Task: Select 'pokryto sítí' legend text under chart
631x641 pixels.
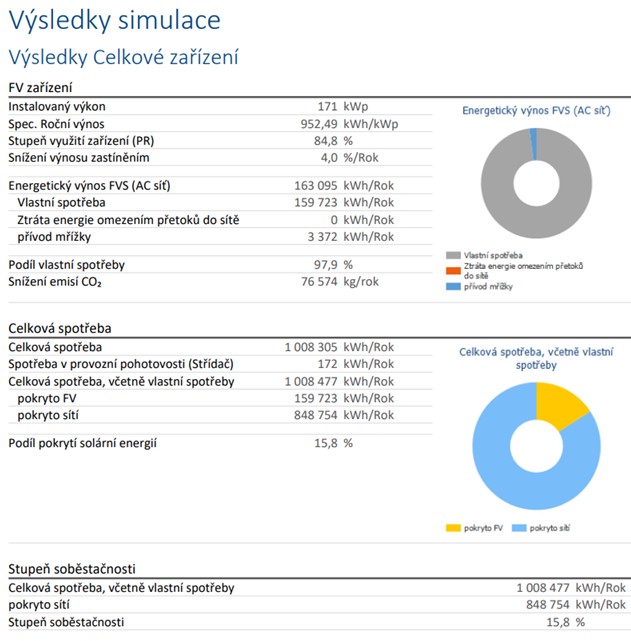Action: click(x=550, y=528)
